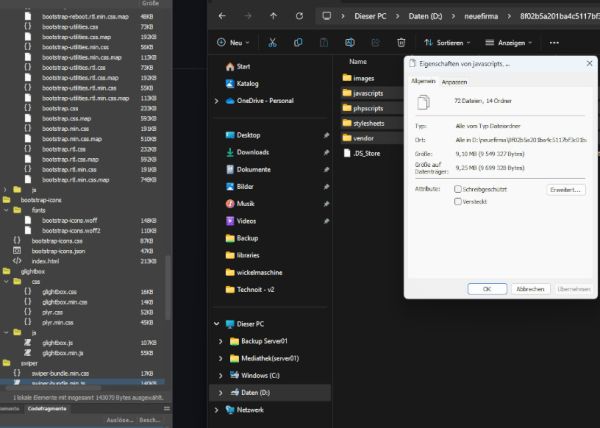The height and width of the screenshot is (428, 600).
Task: Click the Erweitert... button
Action: [x=565, y=189]
